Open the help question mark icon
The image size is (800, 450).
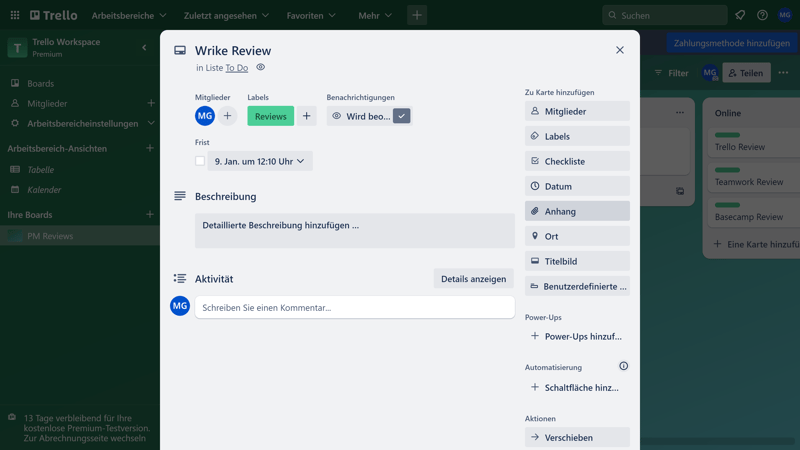[762, 15]
